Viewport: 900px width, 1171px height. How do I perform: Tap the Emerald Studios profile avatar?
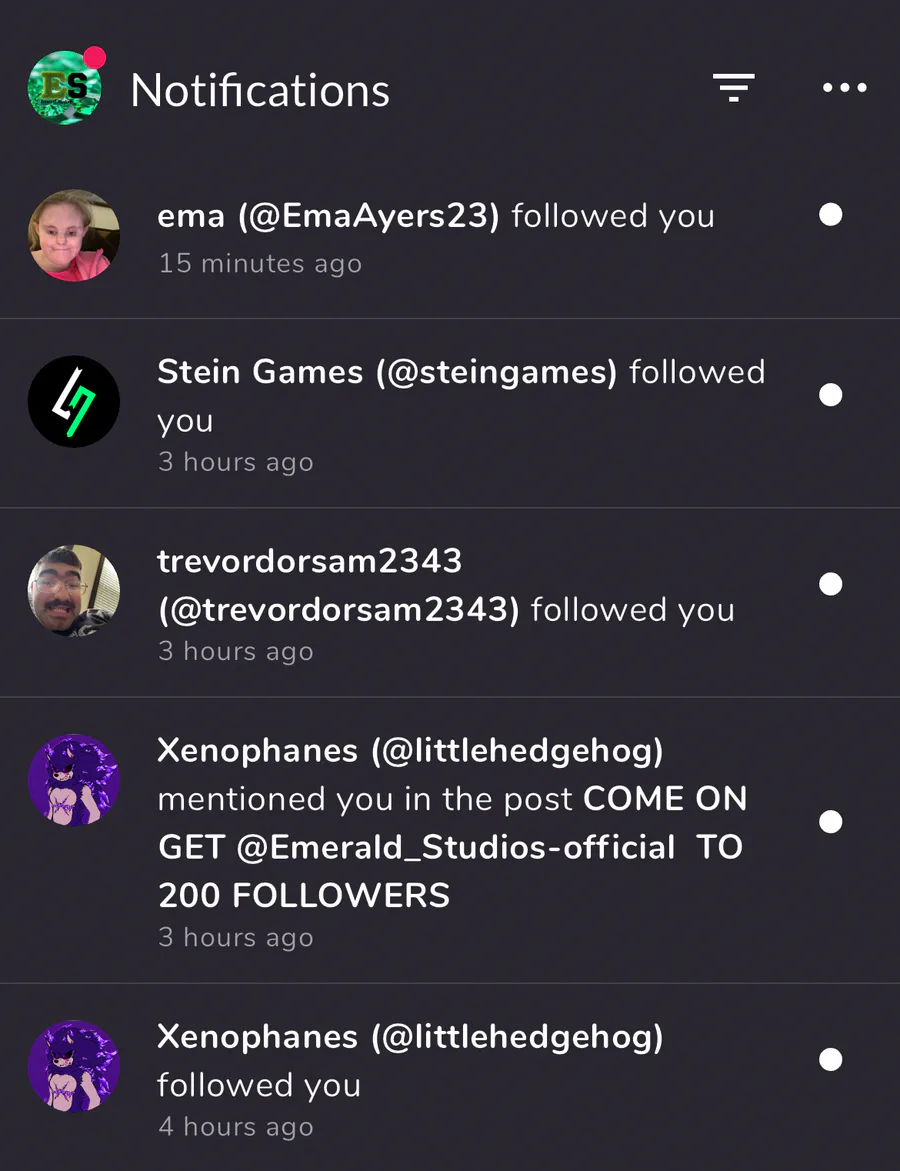point(64,88)
